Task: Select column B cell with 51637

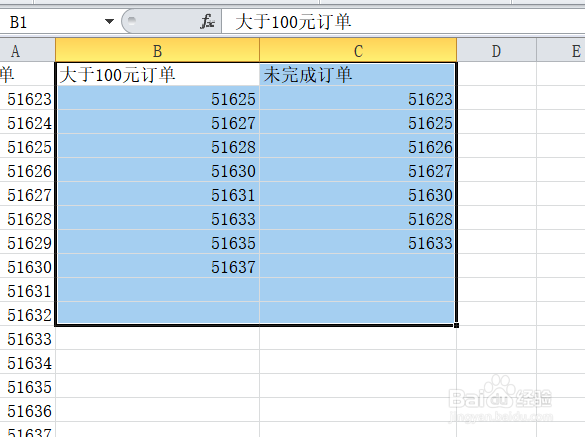Action: click(157, 266)
